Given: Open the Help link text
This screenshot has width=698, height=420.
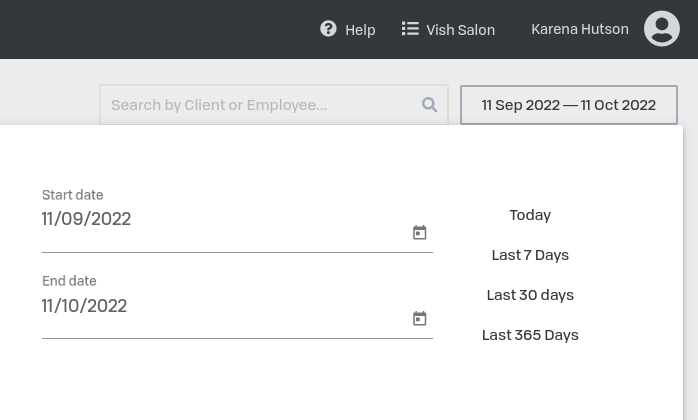Looking at the screenshot, I should (360, 30).
